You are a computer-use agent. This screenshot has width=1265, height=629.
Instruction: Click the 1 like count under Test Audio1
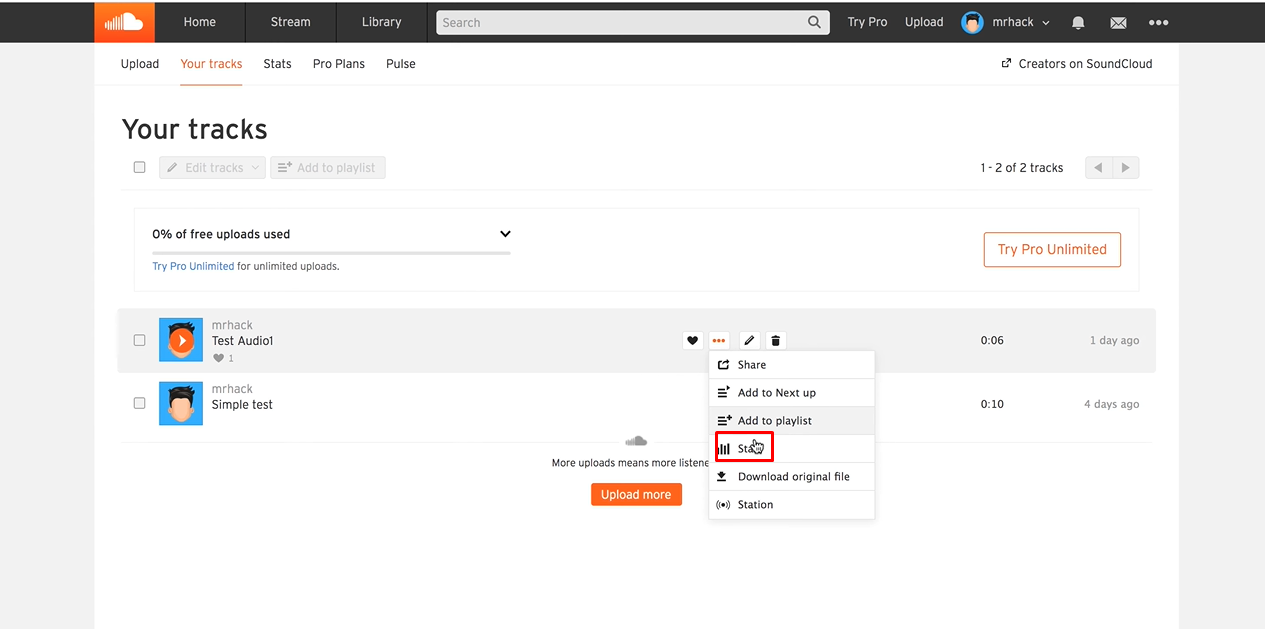(x=223, y=358)
